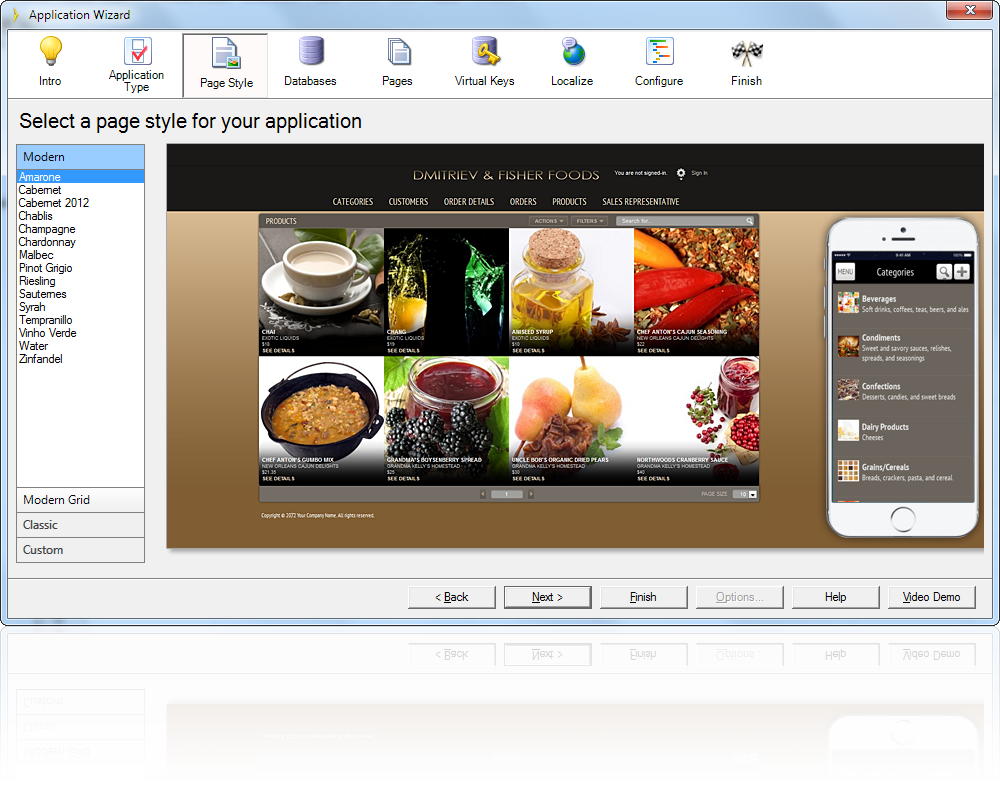
Task: Expand the Custom style group
Action: coord(81,550)
